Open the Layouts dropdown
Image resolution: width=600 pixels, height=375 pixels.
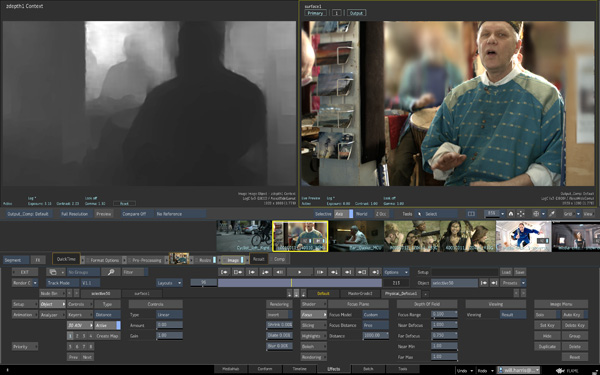(169, 283)
